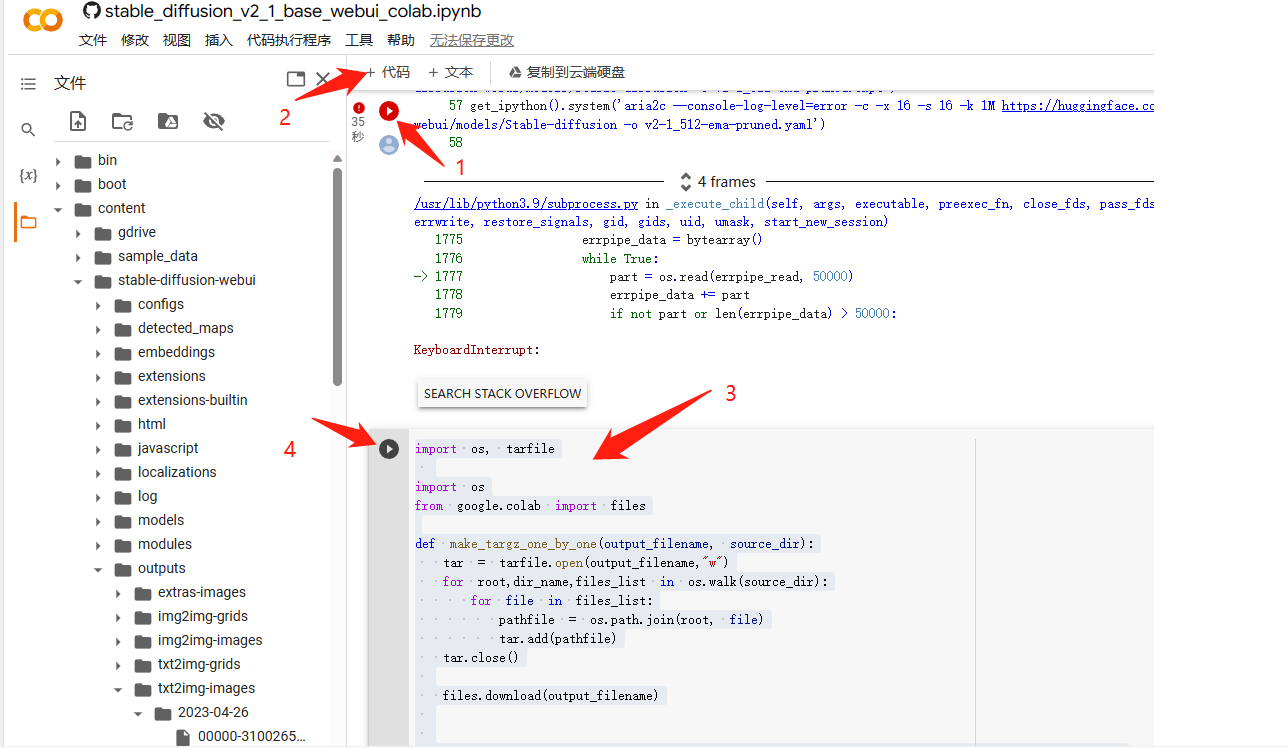Add a code cell with + 代码
The width and height of the screenshot is (1288, 748).
click(x=387, y=72)
